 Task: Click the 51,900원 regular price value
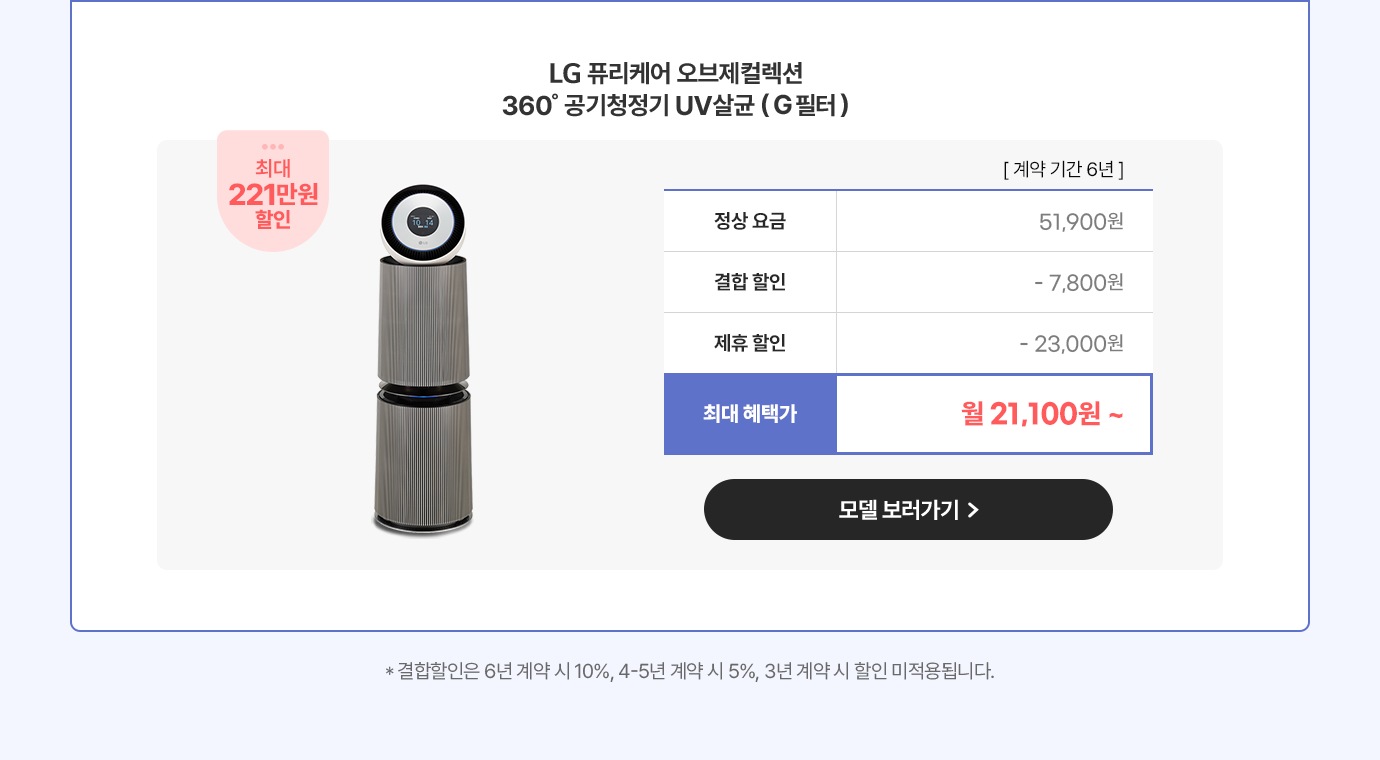1082,222
